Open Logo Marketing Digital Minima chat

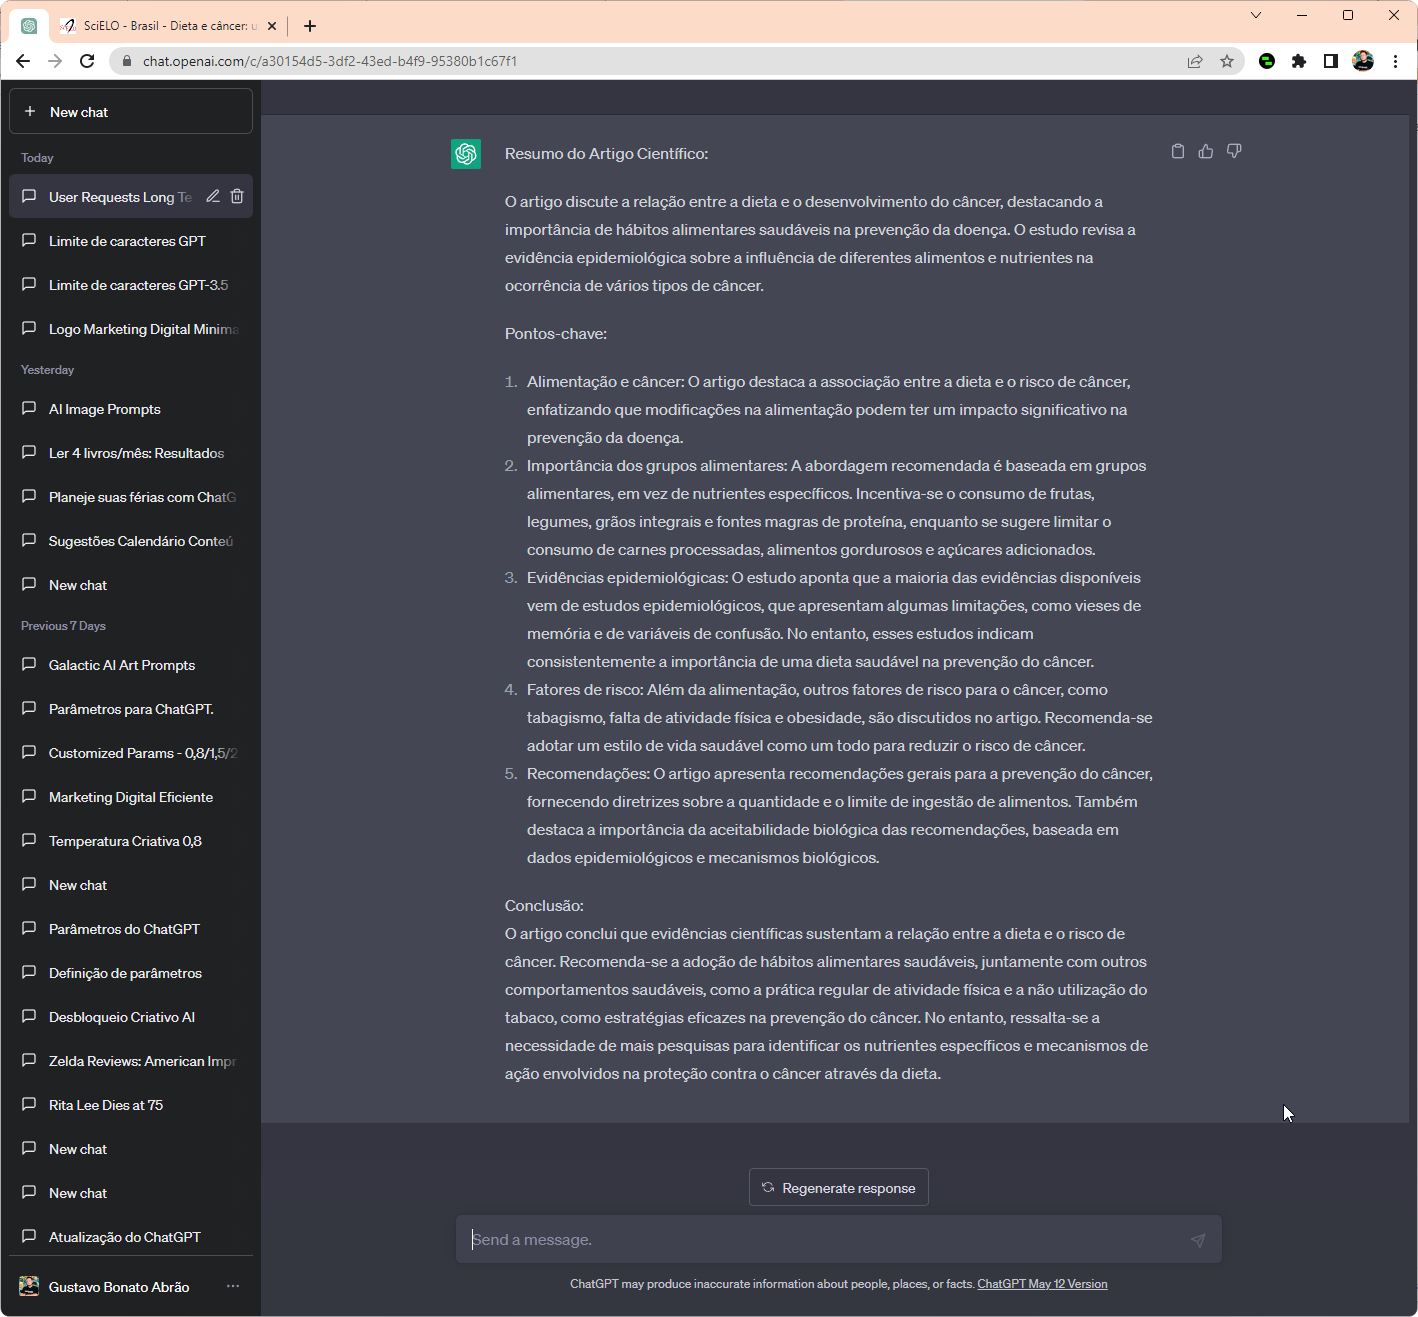coord(131,329)
